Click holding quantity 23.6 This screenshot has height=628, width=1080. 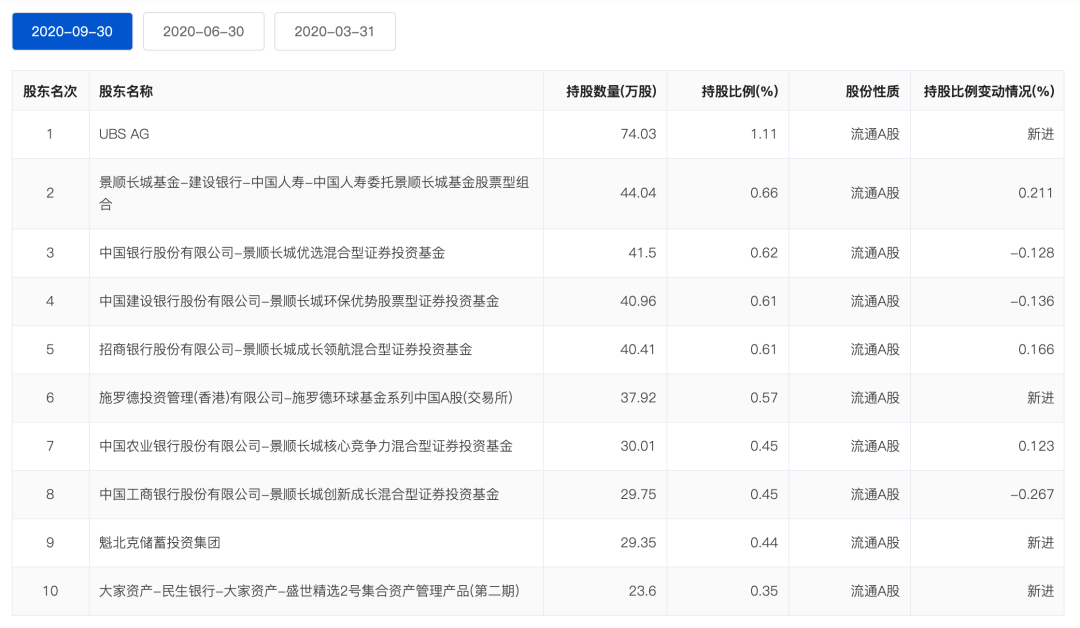(643, 591)
